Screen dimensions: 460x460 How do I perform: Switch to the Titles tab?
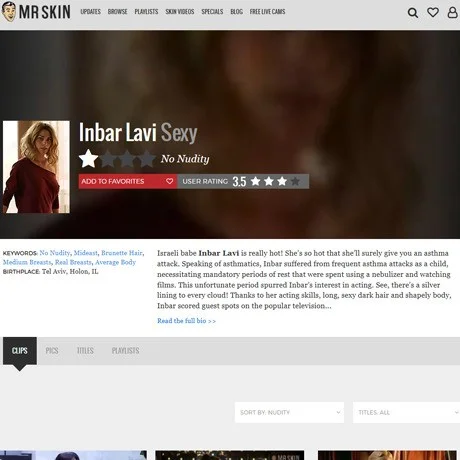pyautogui.click(x=85, y=351)
